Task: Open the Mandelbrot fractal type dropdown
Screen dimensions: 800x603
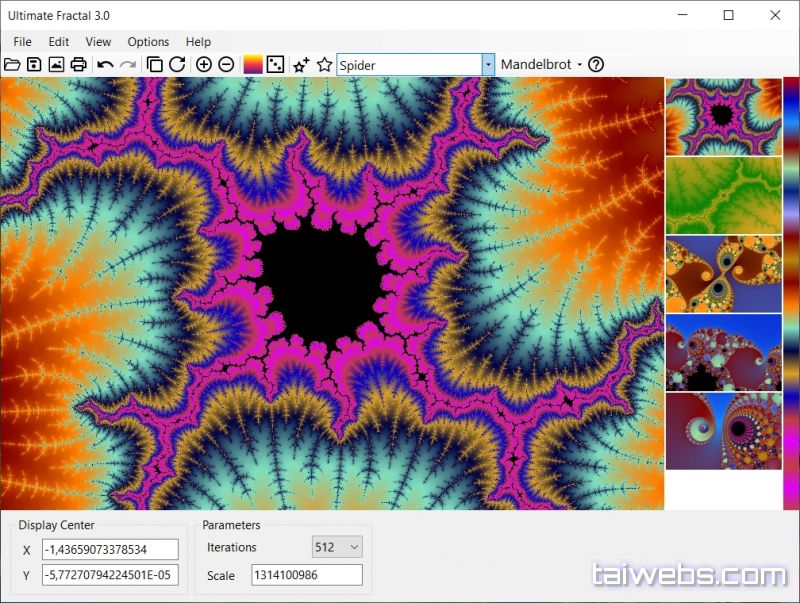Action: click(541, 65)
